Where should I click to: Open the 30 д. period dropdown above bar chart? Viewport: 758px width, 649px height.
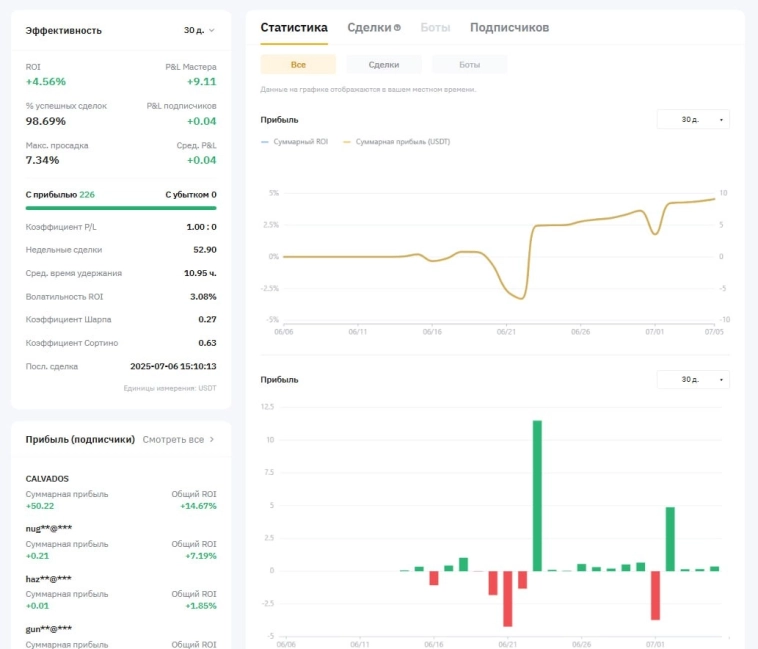pyautogui.click(x=693, y=380)
